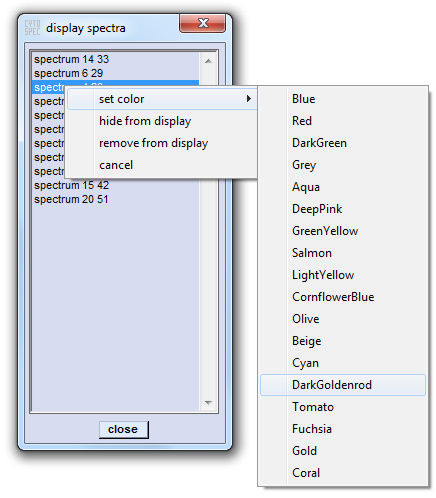Select the spectrum 6 29 entry
This screenshot has width=436, height=498.
tap(115, 73)
